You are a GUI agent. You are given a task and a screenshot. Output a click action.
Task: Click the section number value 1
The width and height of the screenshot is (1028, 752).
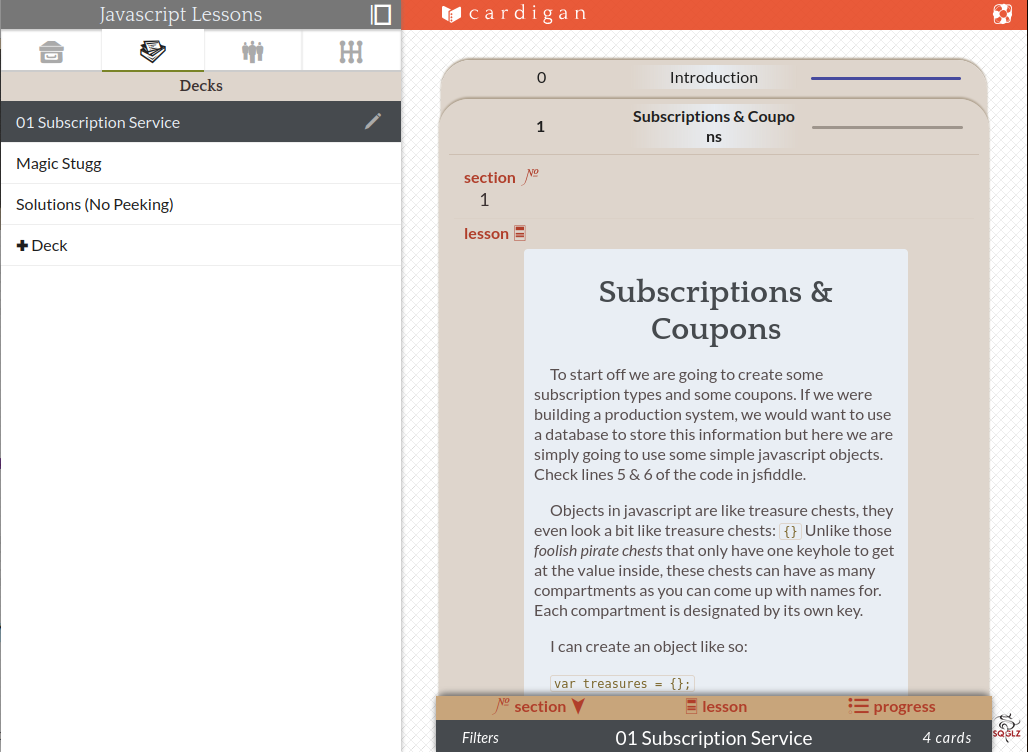484,200
